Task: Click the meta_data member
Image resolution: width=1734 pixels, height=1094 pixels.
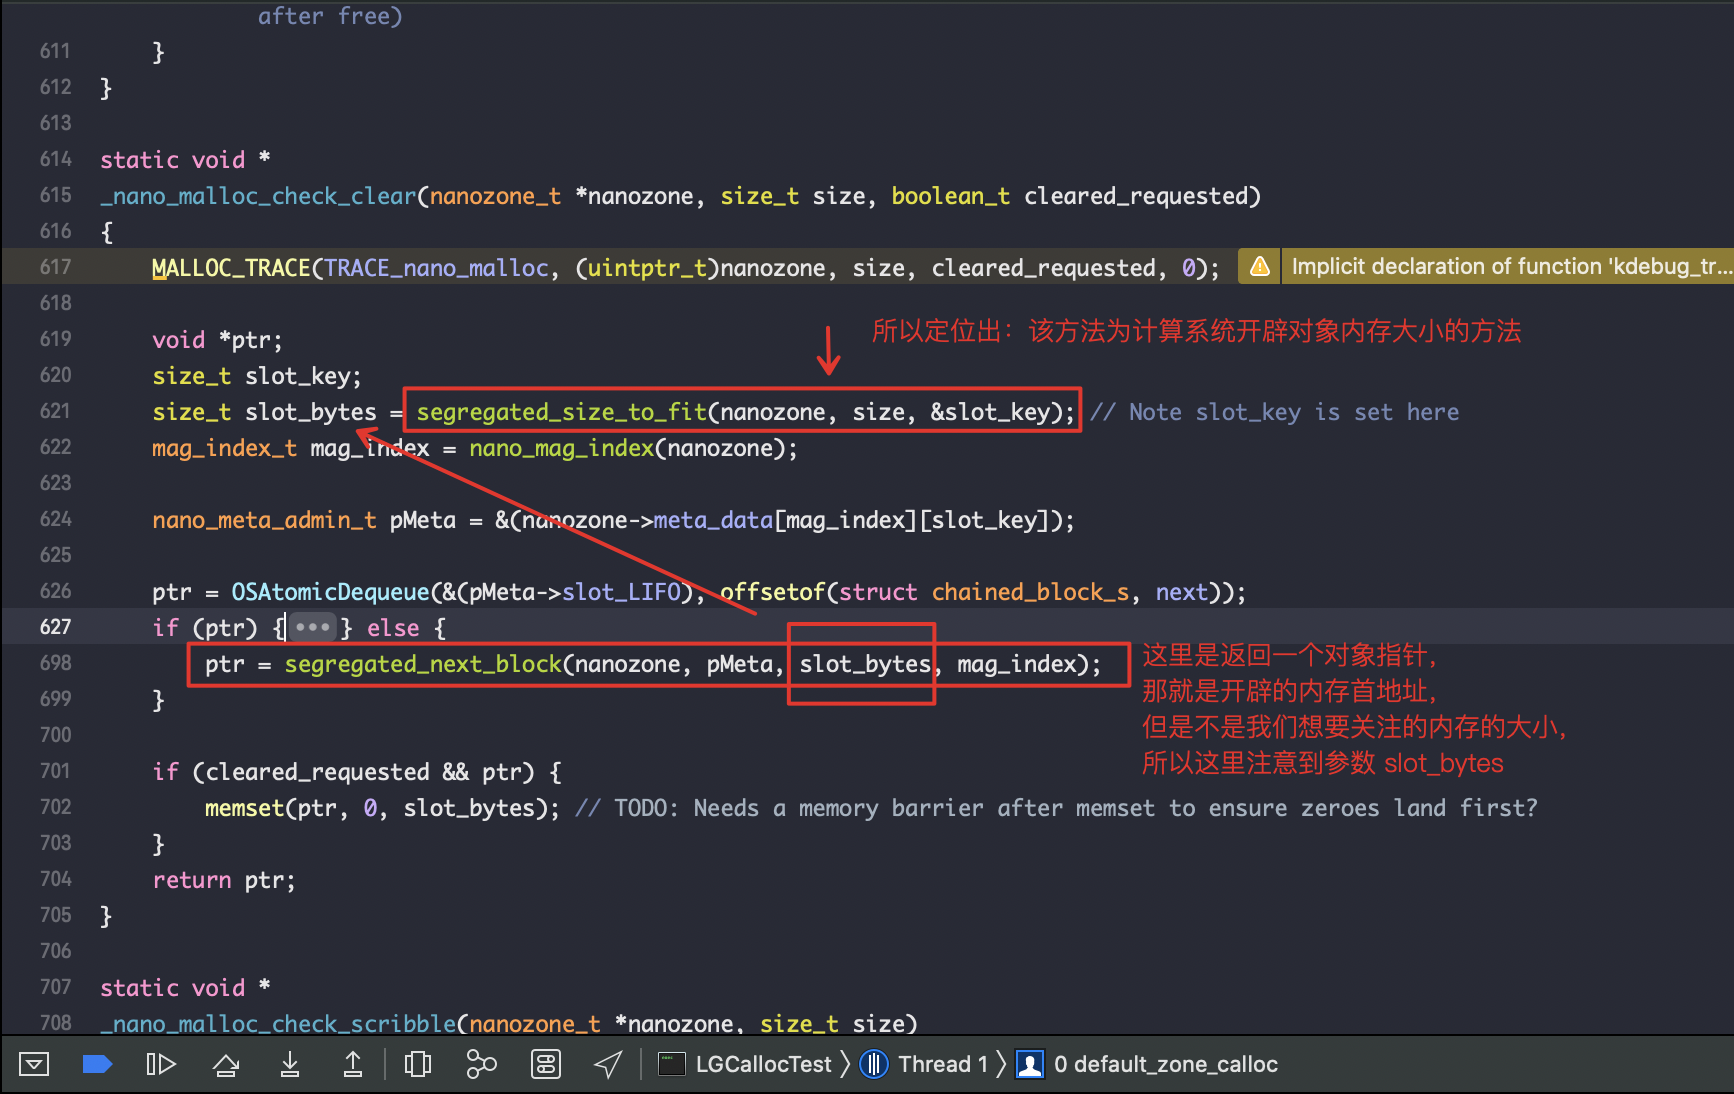Action: (x=713, y=520)
